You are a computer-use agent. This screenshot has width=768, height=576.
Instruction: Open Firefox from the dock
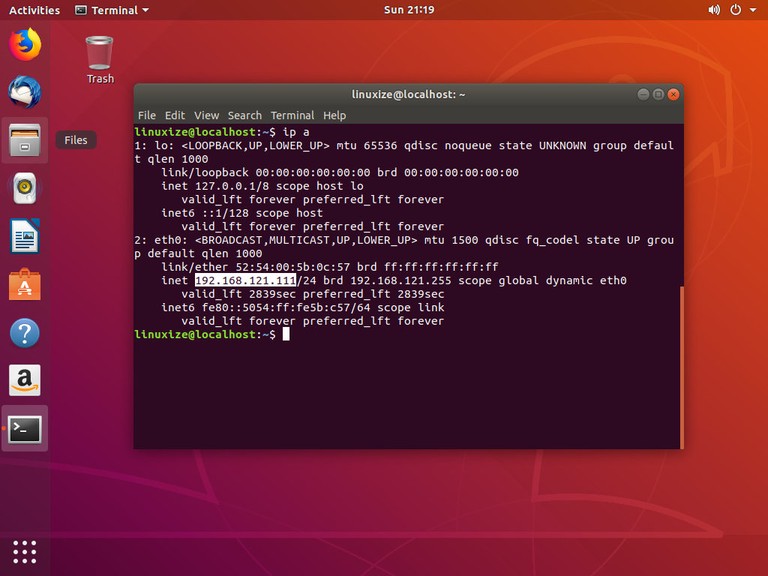pos(25,44)
